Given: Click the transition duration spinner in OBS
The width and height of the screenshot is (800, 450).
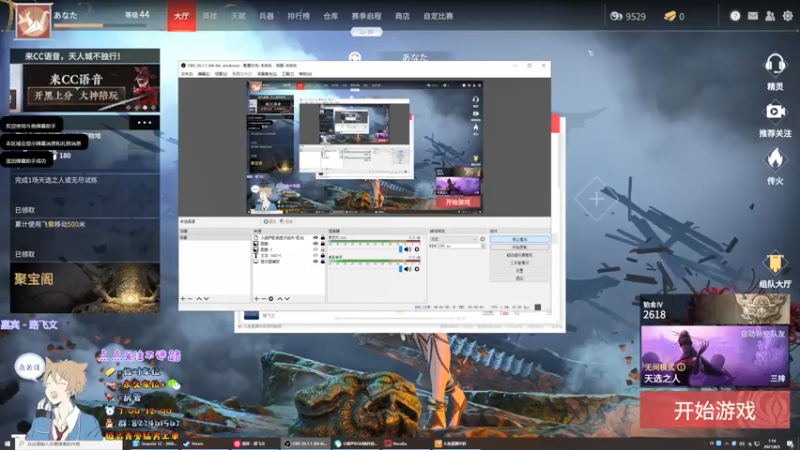Looking at the screenshot, I should tap(483, 246).
